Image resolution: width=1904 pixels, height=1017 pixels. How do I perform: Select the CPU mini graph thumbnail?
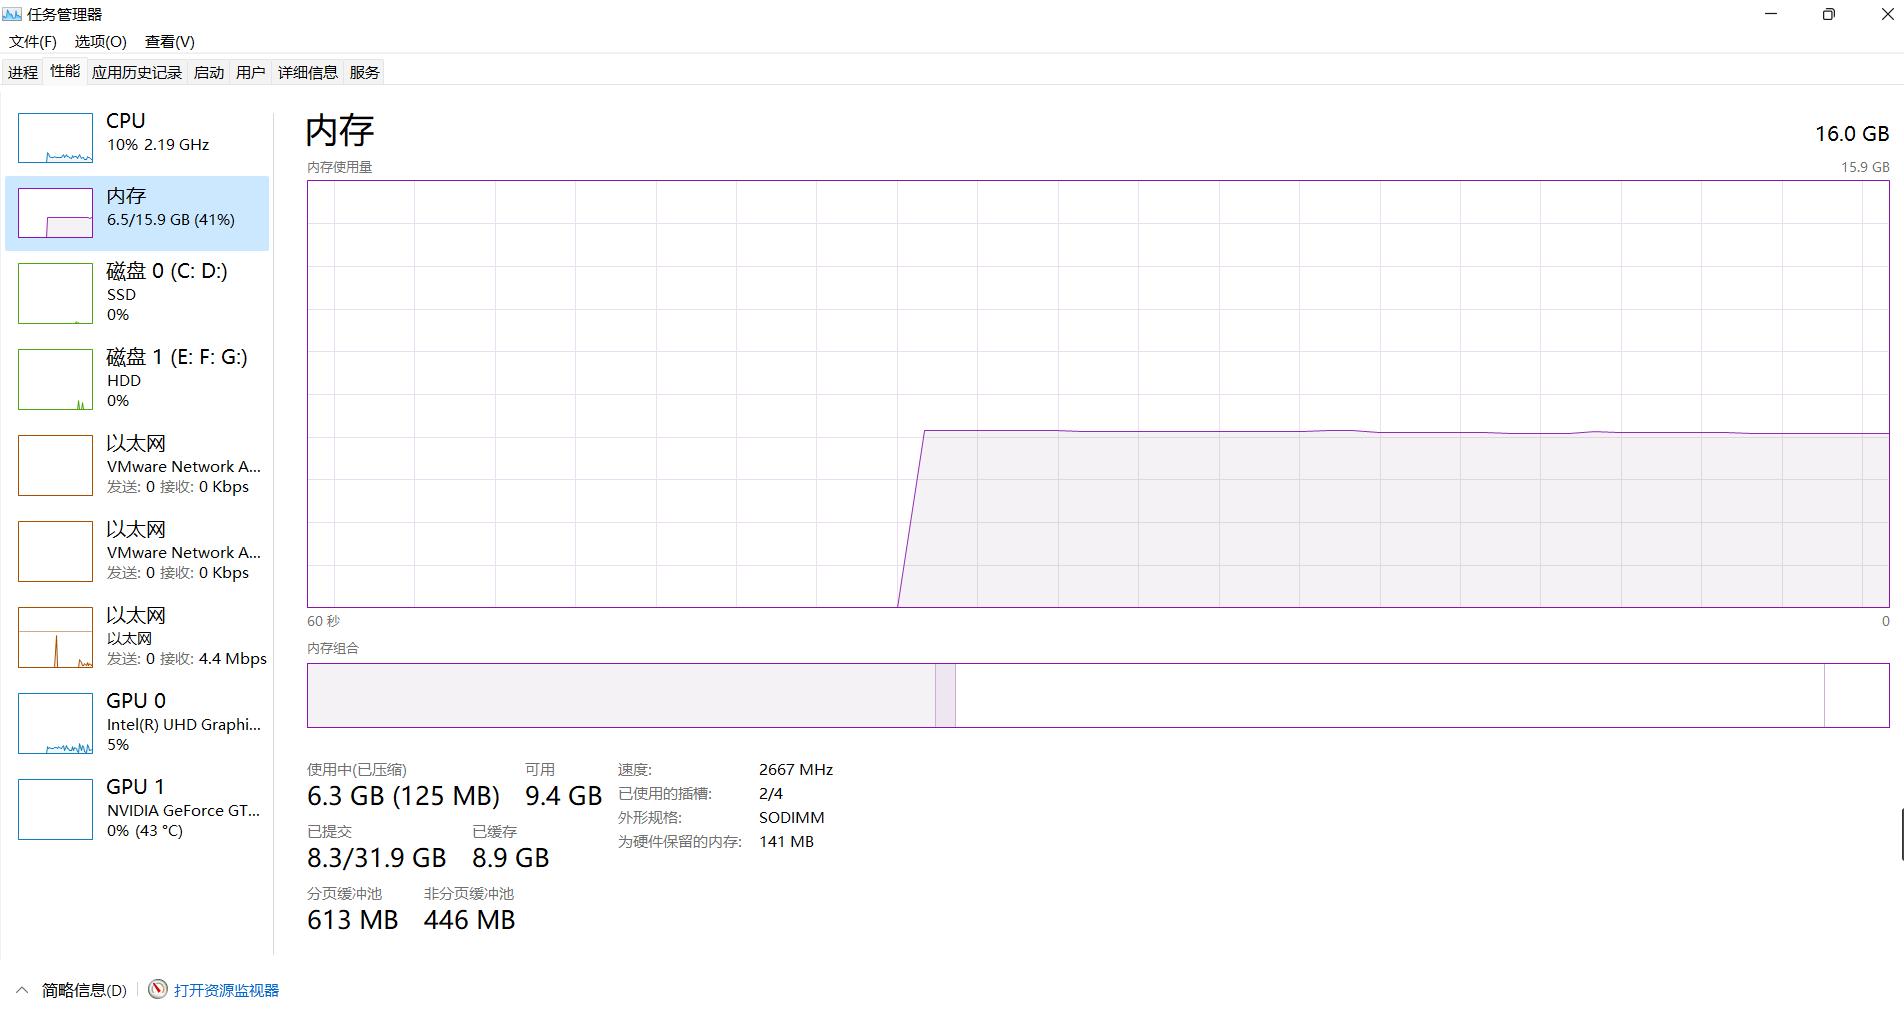[55, 138]
